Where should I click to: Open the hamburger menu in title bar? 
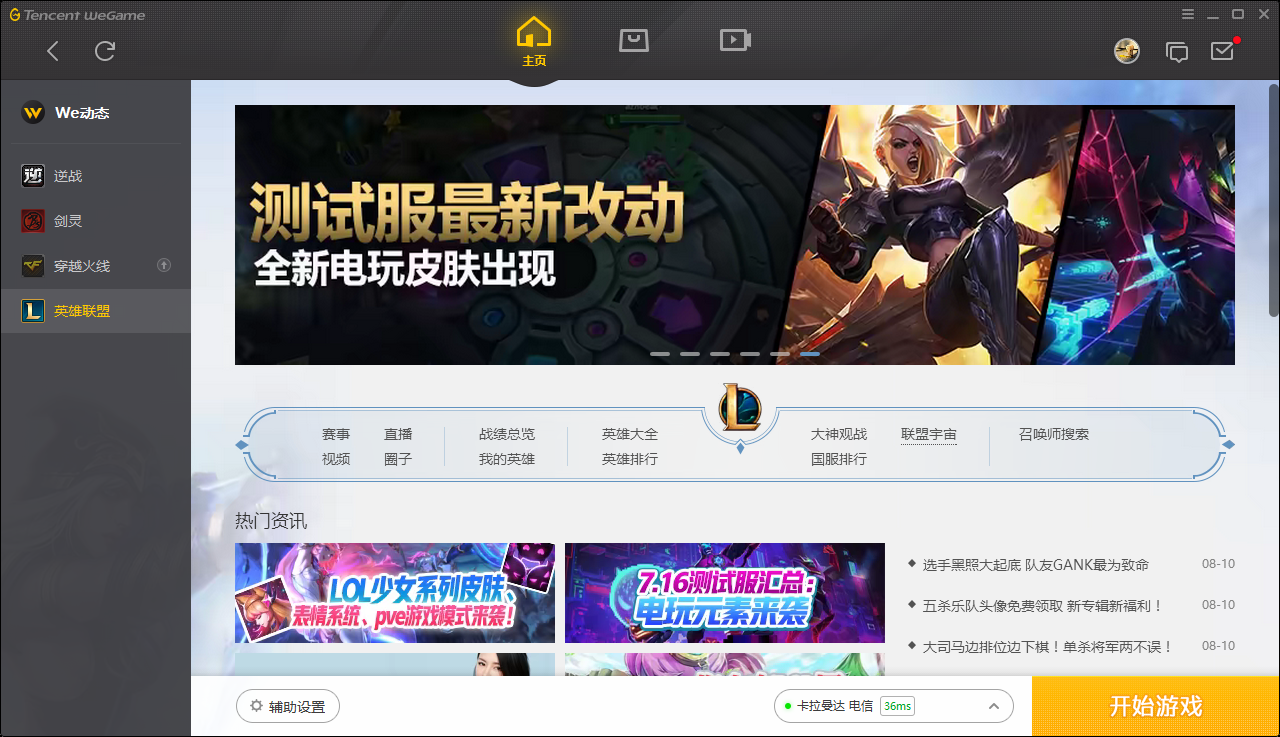pos(1188,14)
